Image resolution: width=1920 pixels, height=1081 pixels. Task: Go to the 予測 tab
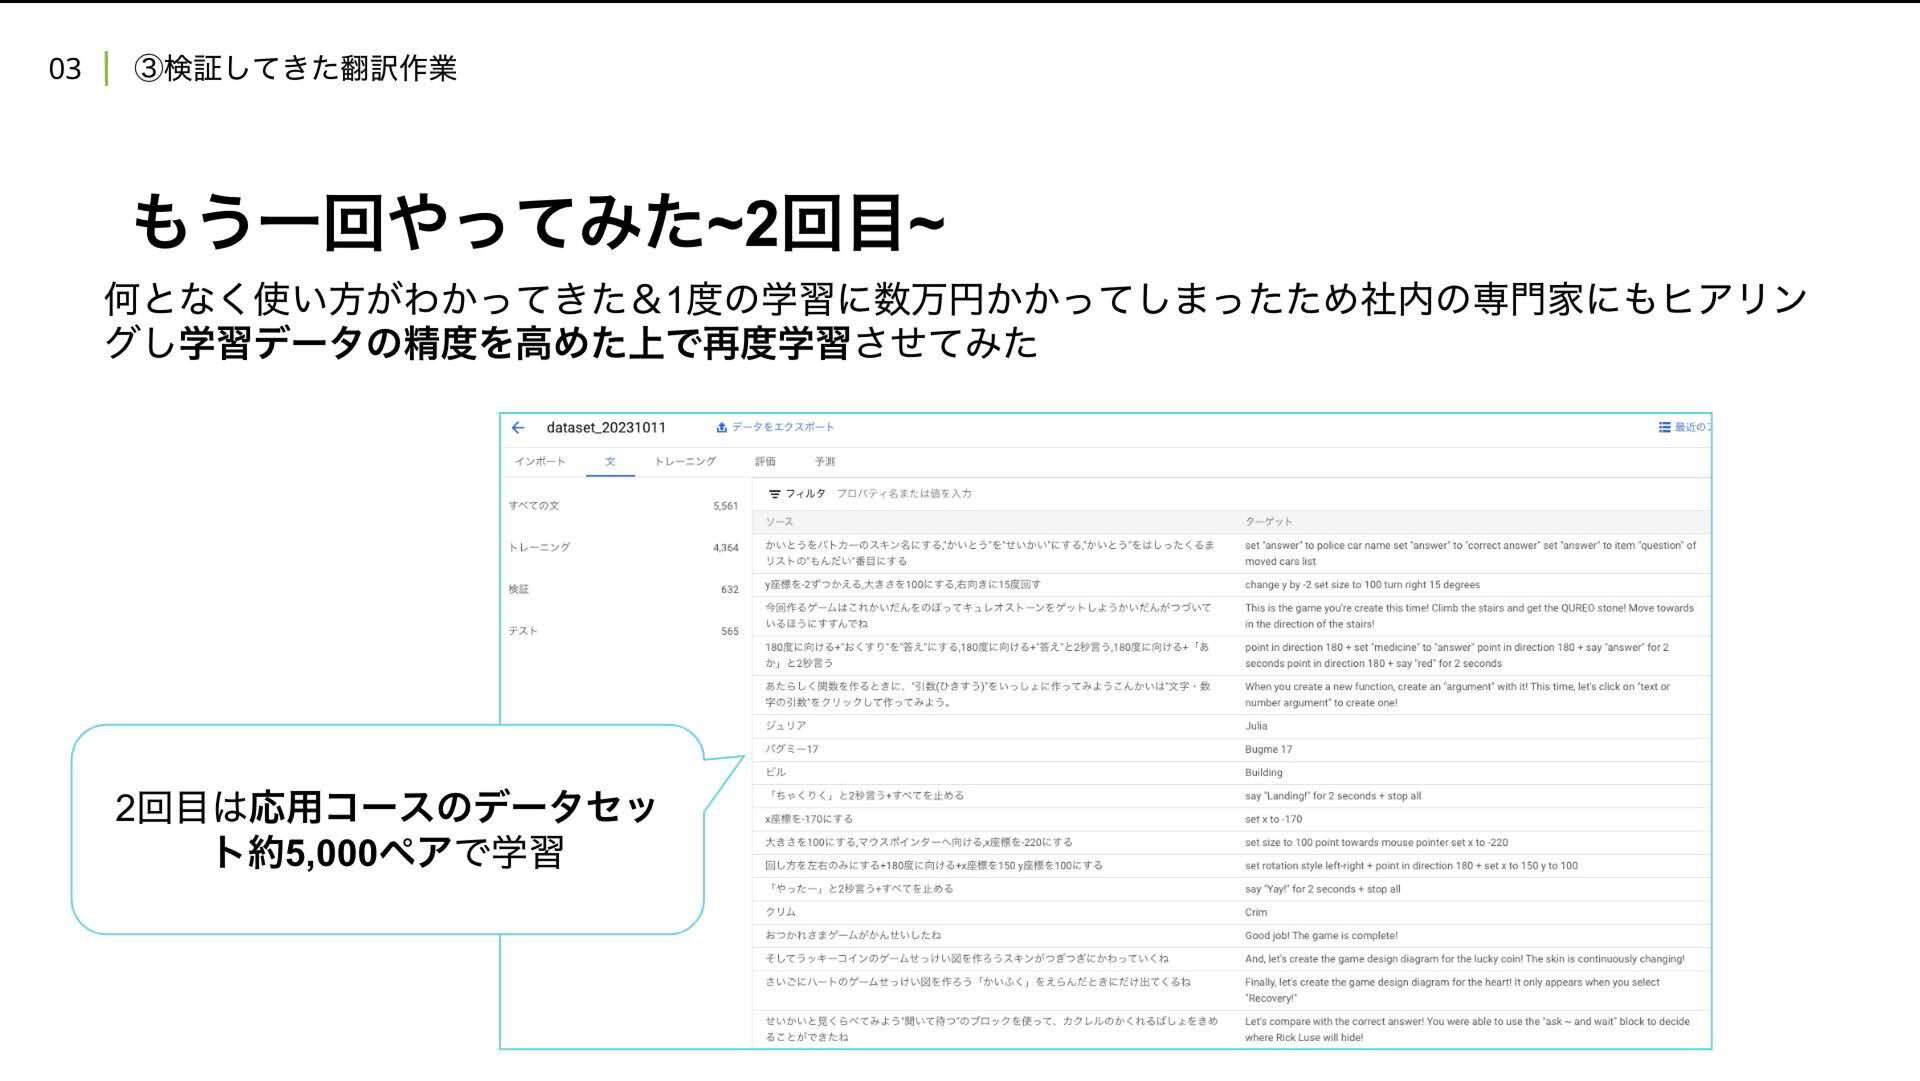click(824, 462)
